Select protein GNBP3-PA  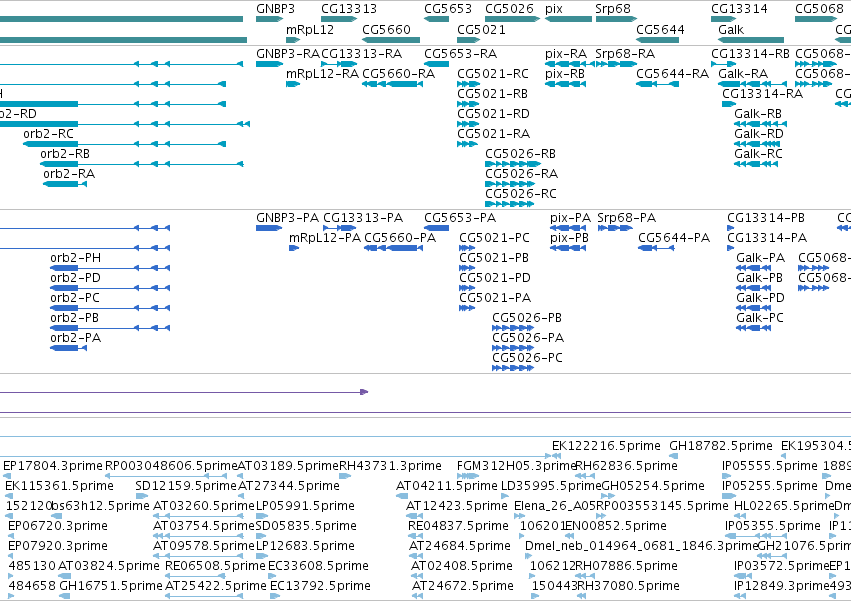click(288, 218)
